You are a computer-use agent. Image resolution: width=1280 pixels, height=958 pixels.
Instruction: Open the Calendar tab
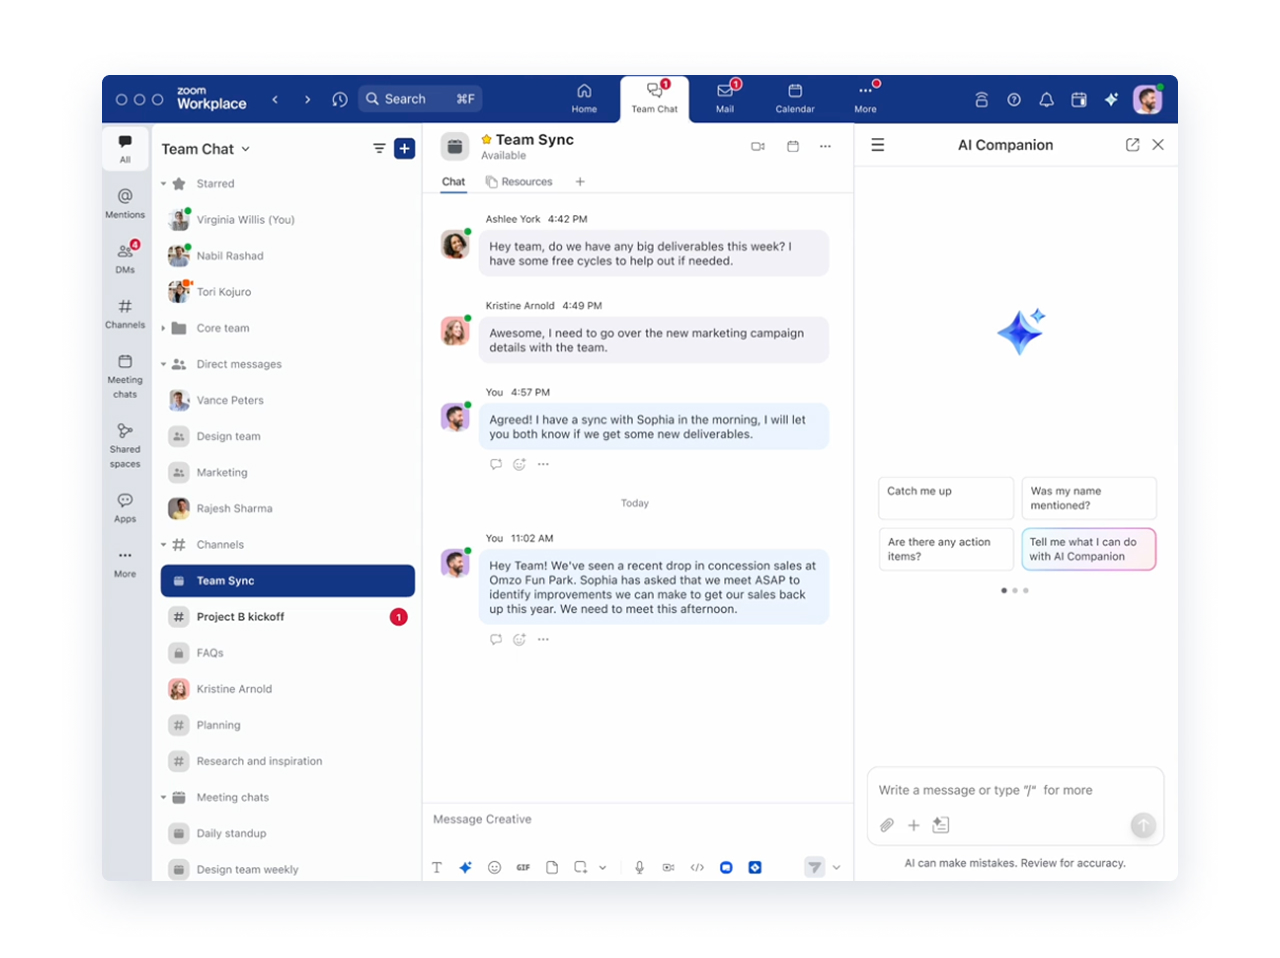[x=795, y=98]
